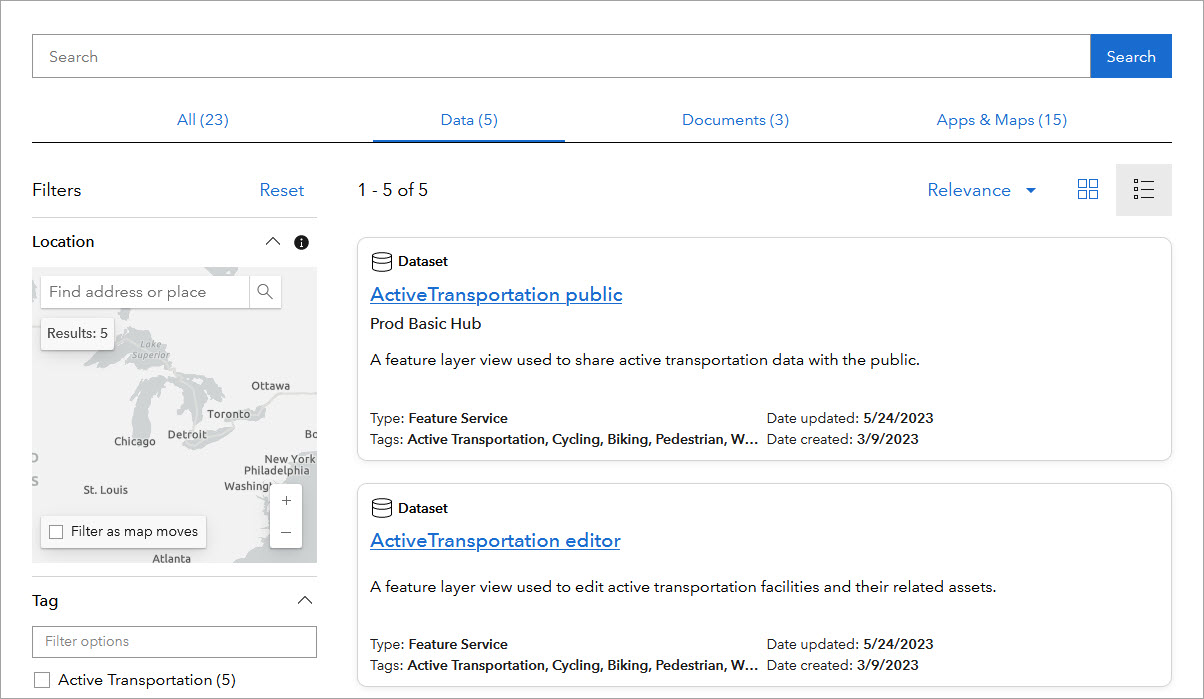This screenshot has height=699, width=1204.
Task: Select the Data (5) tab
Action: click(469, 120)
